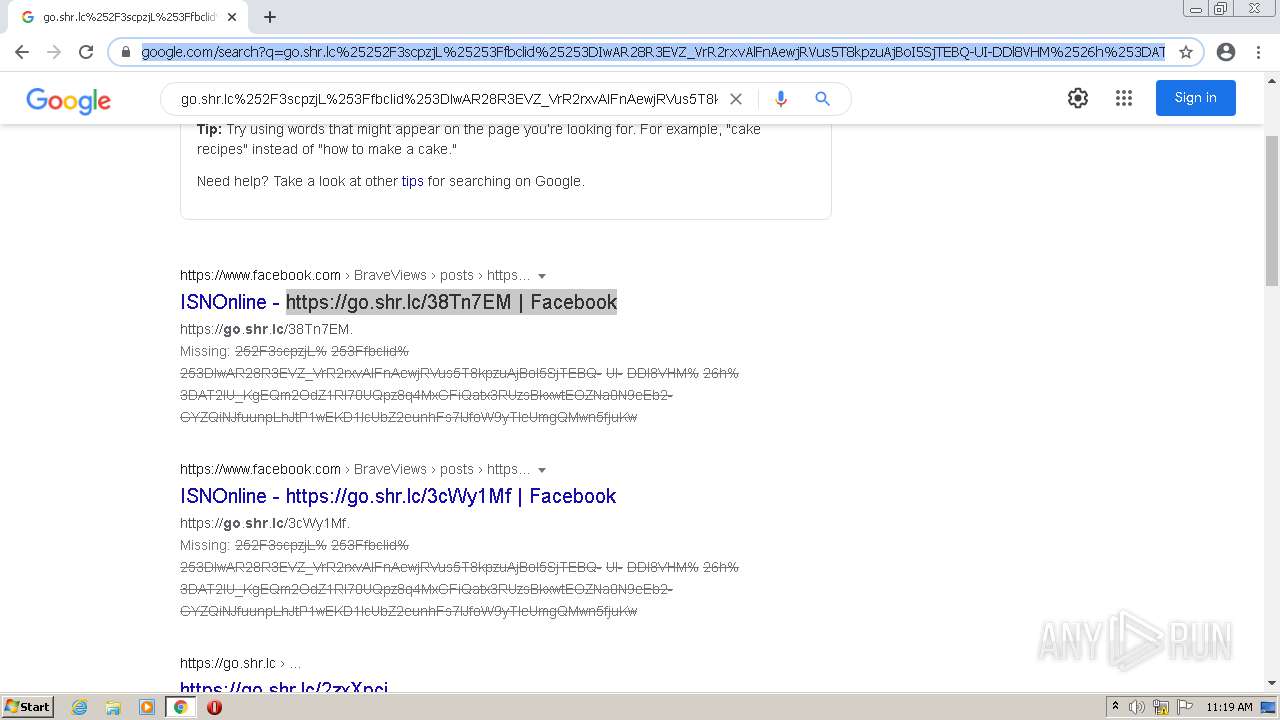Open the Chrome three-dot menu
The image size is (1280, 720).
pos(1258,52)
